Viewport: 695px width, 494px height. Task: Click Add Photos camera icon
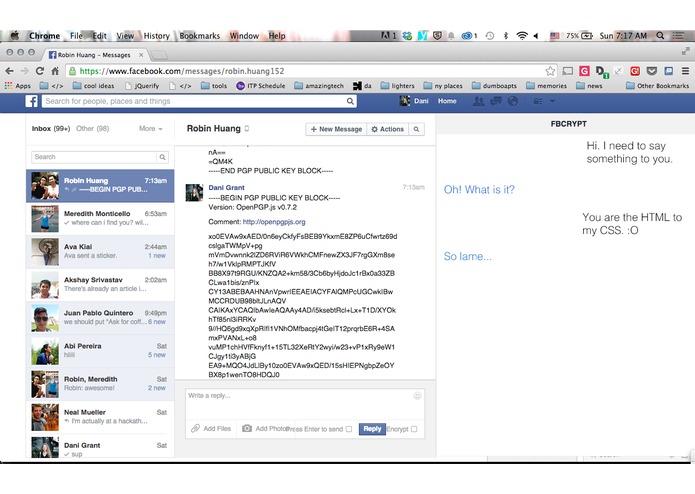point(247,428)
